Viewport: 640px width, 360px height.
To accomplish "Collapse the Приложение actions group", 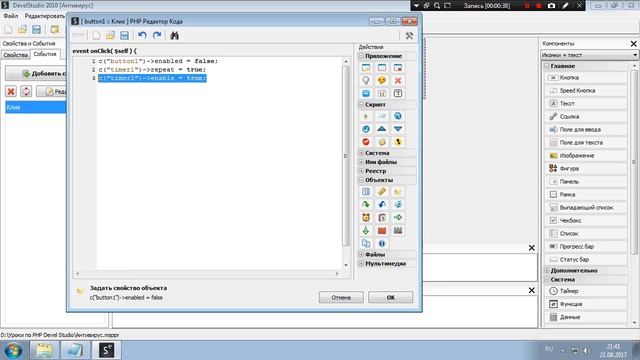I will (362, 56).
